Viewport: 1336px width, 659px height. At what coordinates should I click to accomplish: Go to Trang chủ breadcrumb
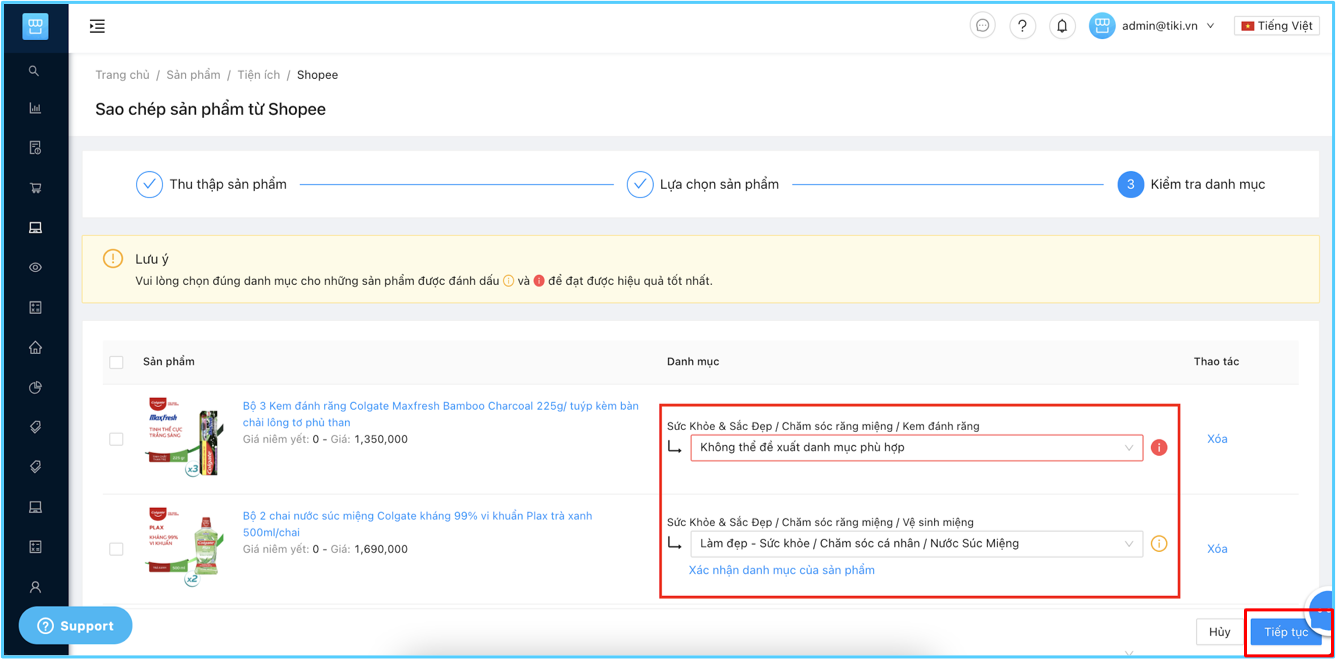tap(122, 75)
